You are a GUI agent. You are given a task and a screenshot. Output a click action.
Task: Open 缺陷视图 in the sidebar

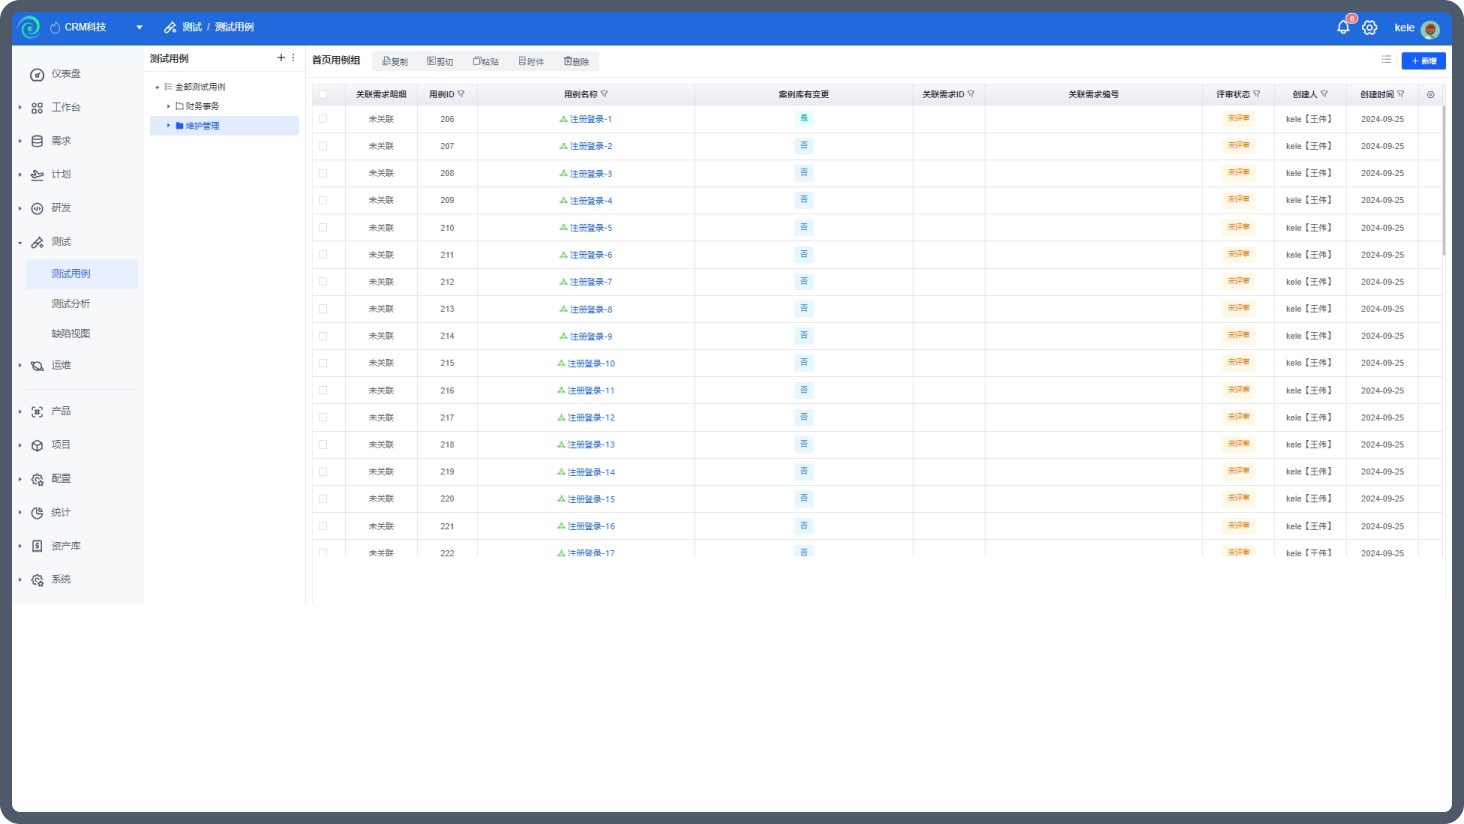[x=71, y=334]
